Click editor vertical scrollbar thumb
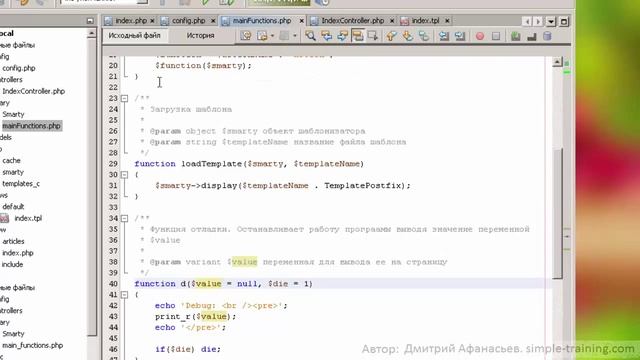This screenshot has height=360, width=640. coord(558,213)
